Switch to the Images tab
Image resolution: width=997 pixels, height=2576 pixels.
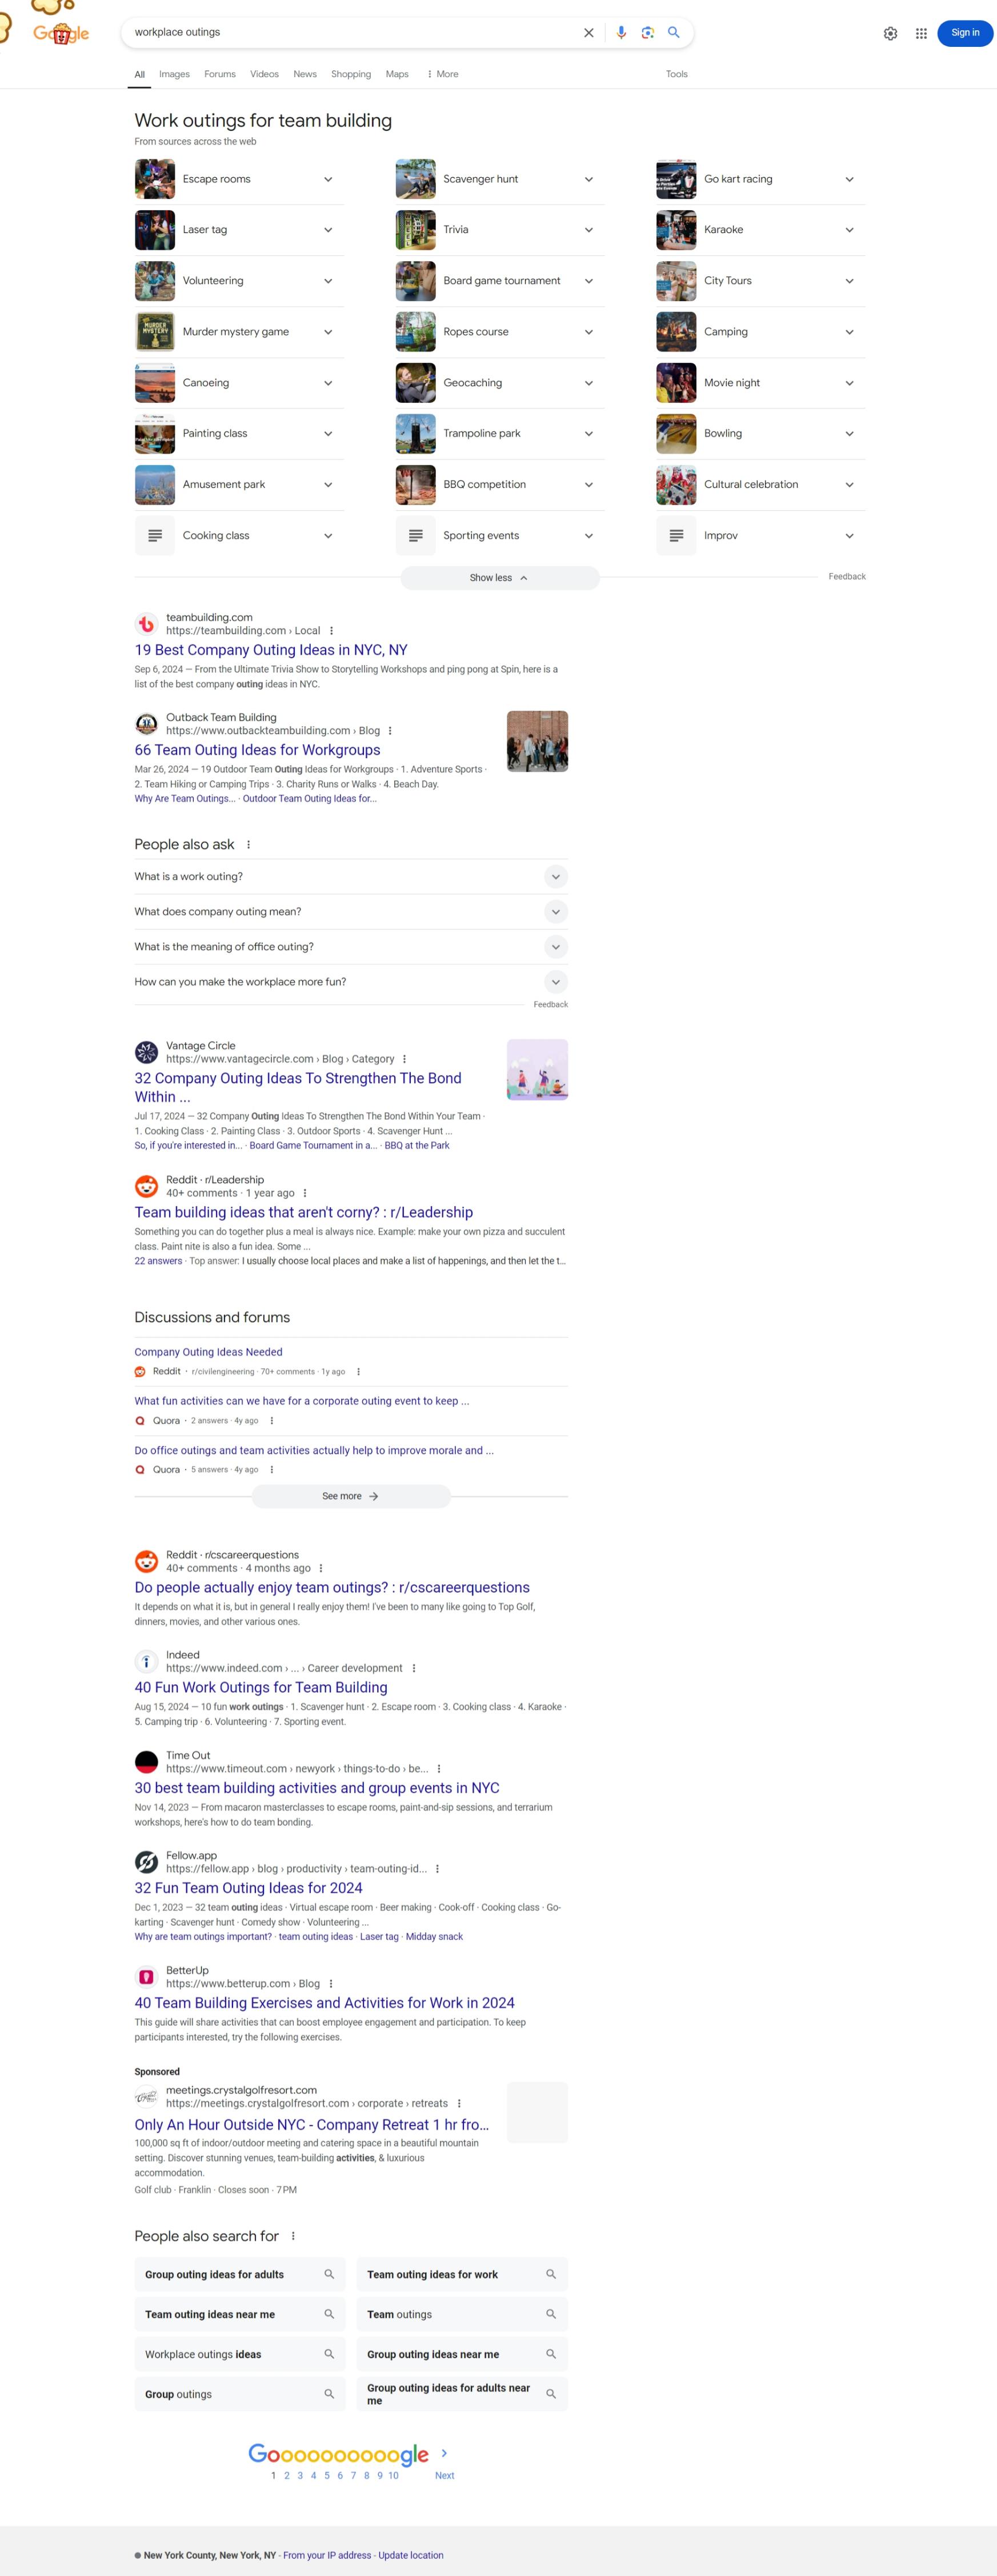click(x=174, y=74)
